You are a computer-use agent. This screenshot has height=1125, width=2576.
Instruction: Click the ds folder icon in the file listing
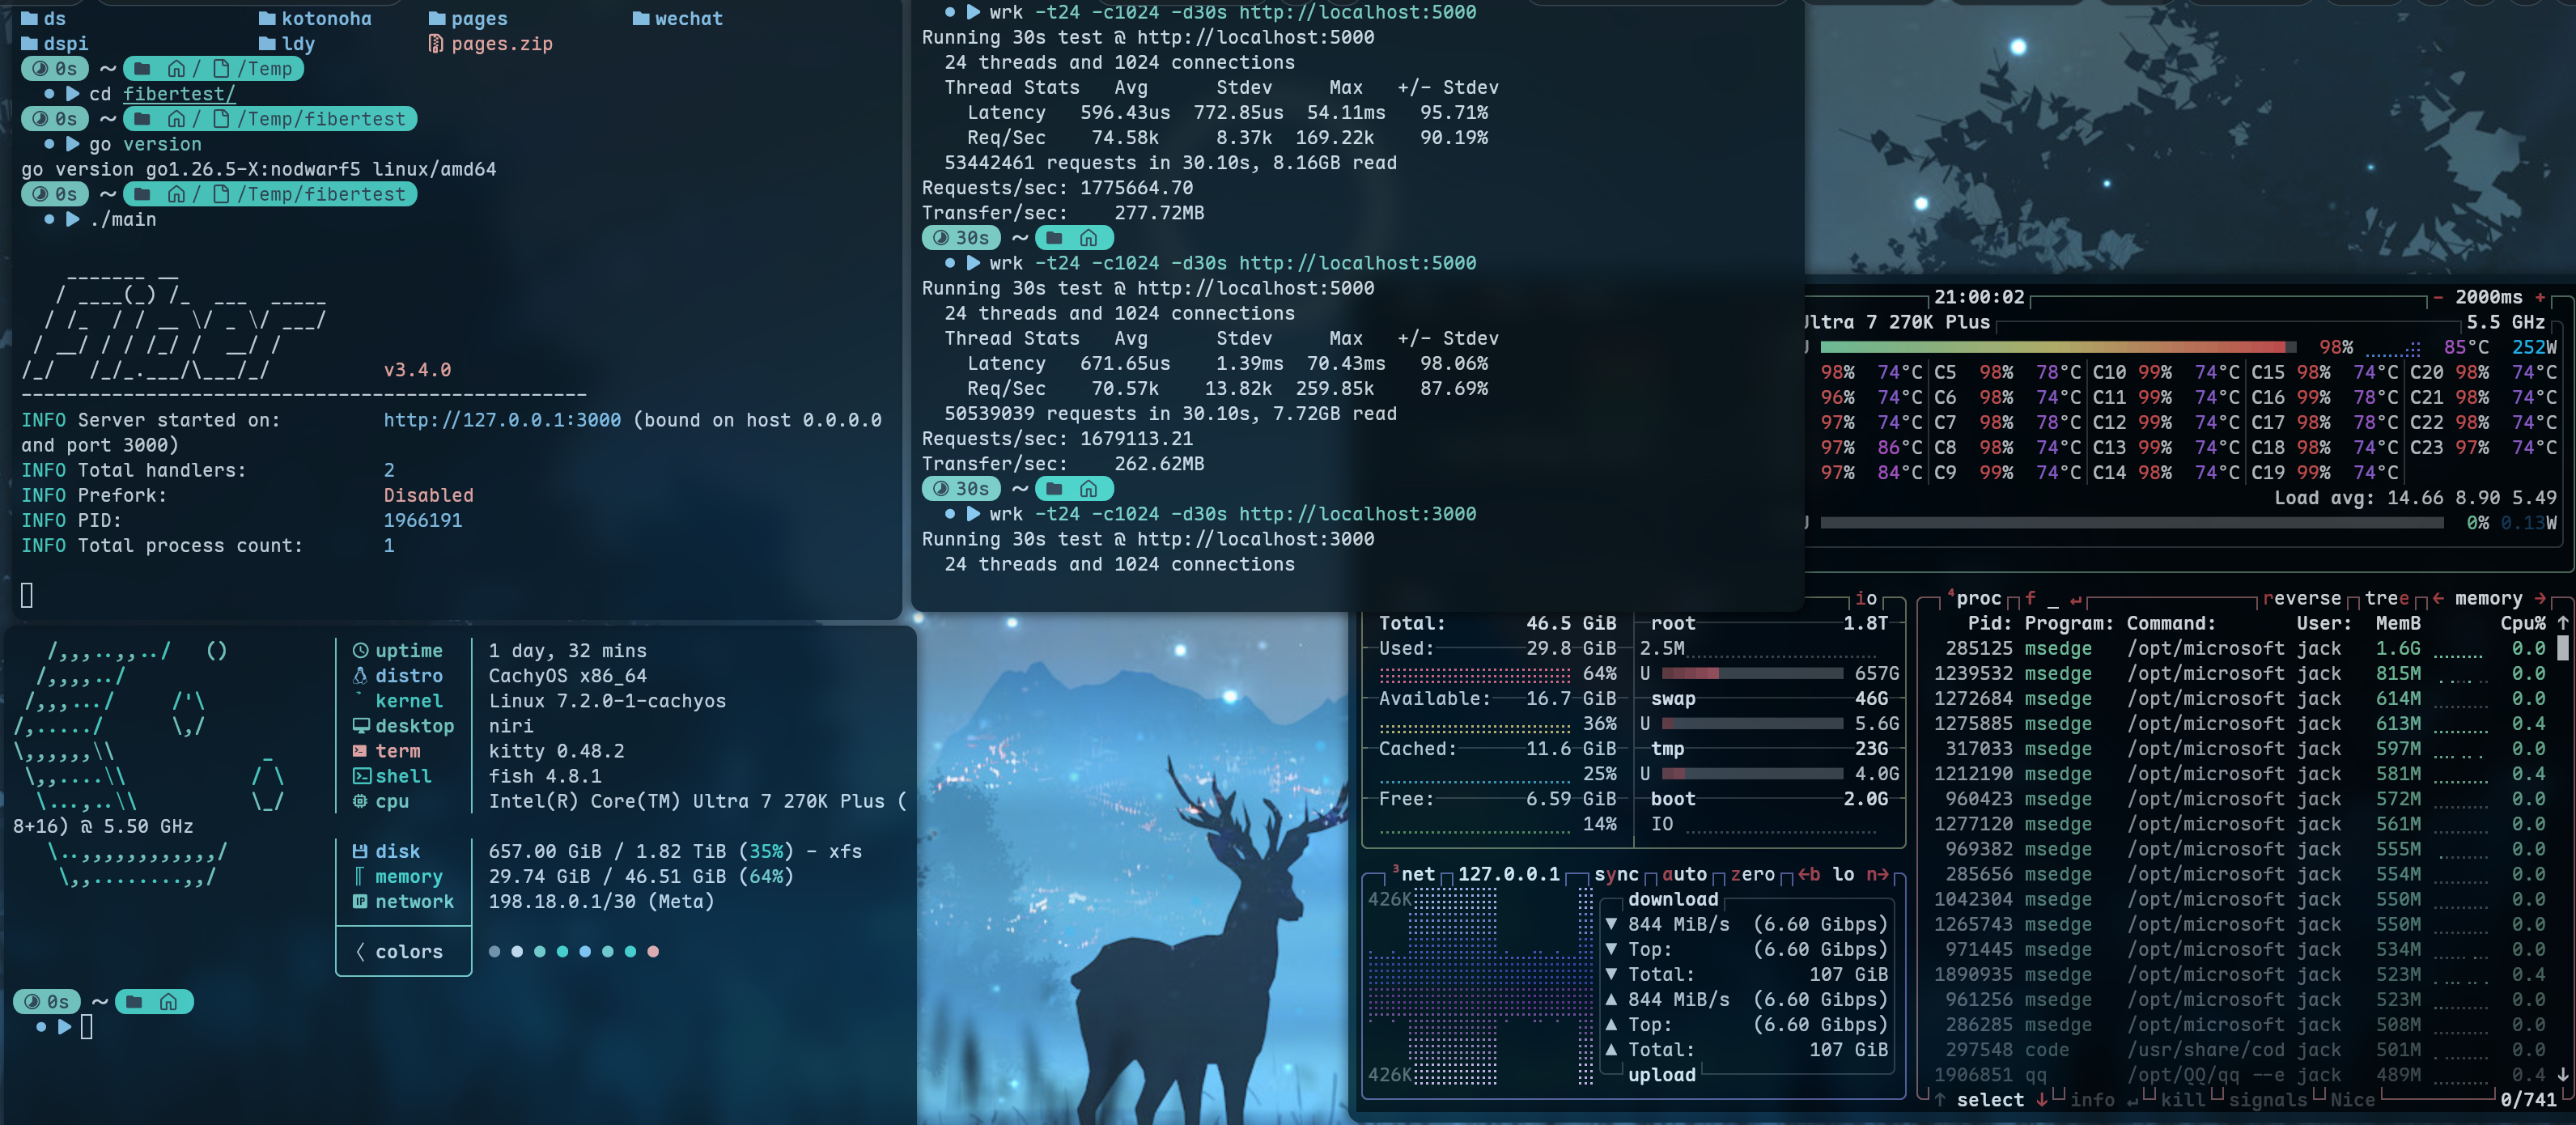[x=30, y=19]
